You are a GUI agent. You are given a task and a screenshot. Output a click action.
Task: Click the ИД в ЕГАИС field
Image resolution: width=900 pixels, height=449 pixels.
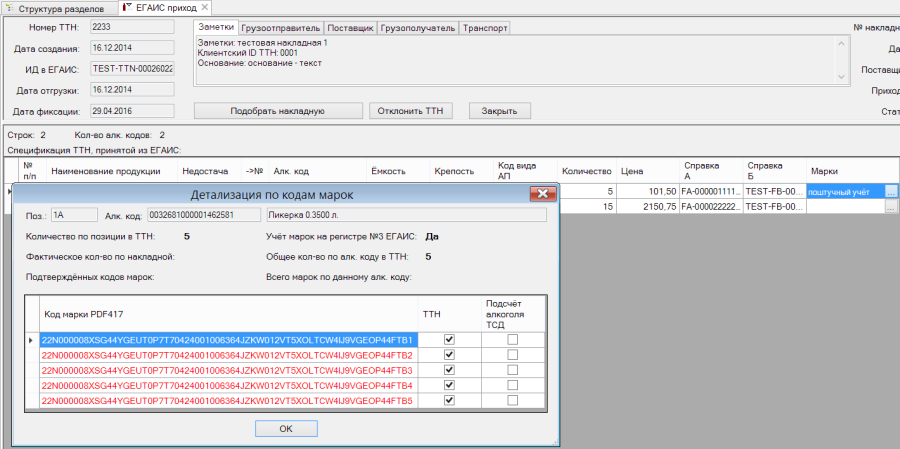pos(132,69)
